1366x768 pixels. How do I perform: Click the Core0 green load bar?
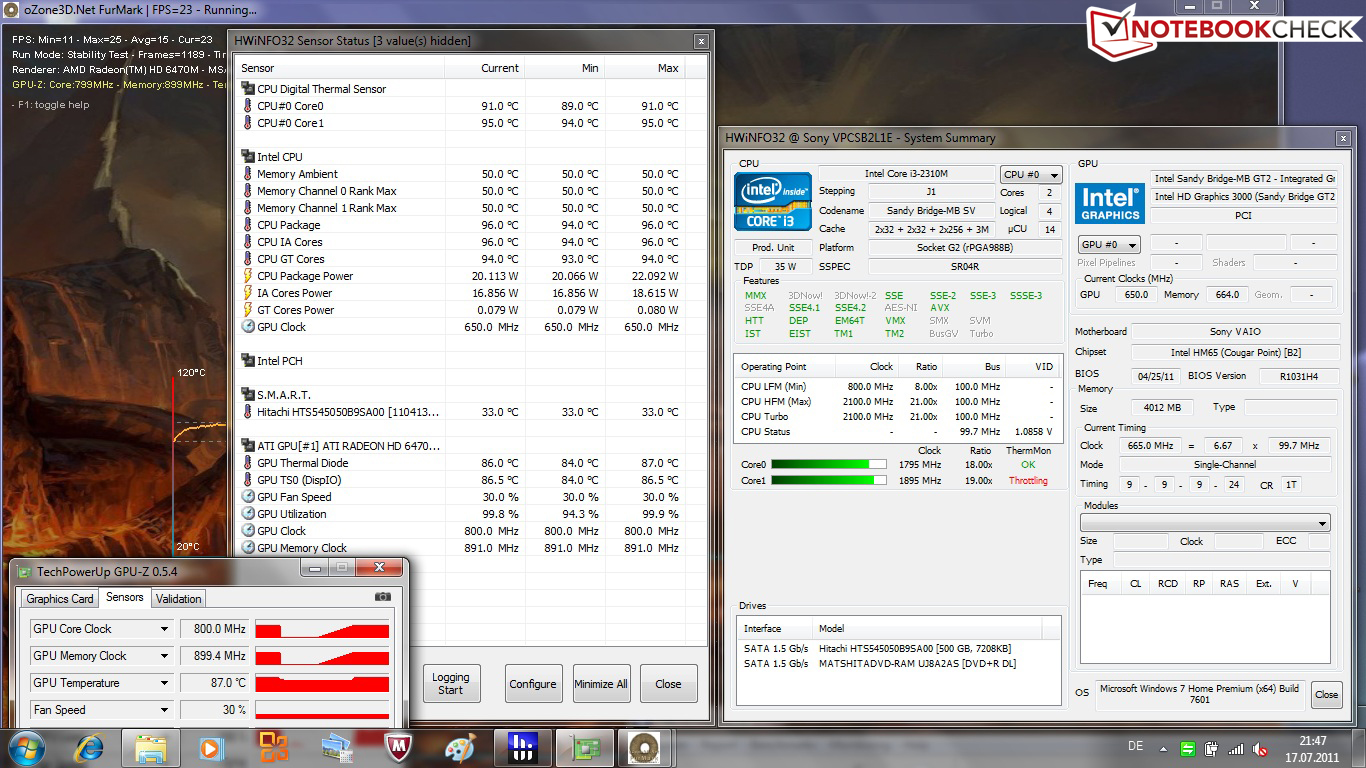click(828, 465)
